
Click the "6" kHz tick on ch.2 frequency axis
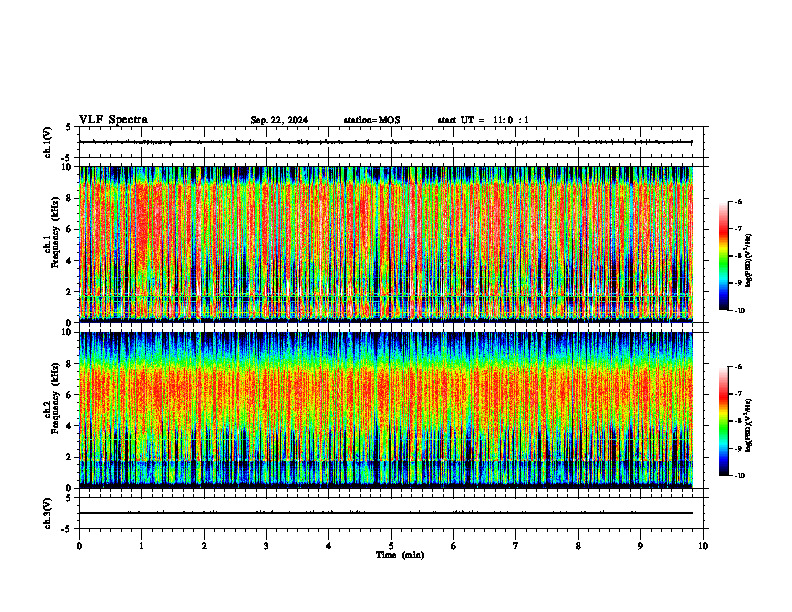pyautogui.click(x=69, y=395)
